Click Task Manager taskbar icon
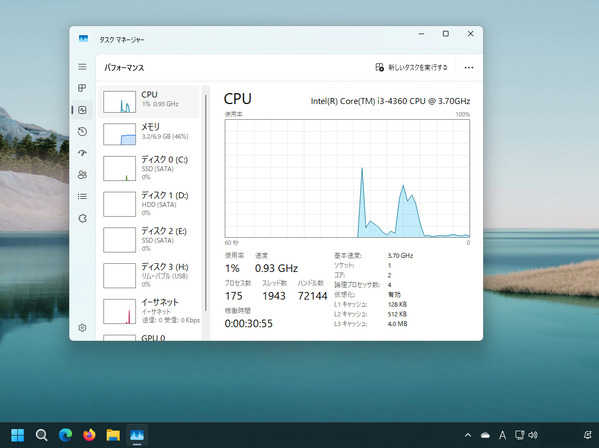Viewport: 599px width, 448px height. coord(137,435)
